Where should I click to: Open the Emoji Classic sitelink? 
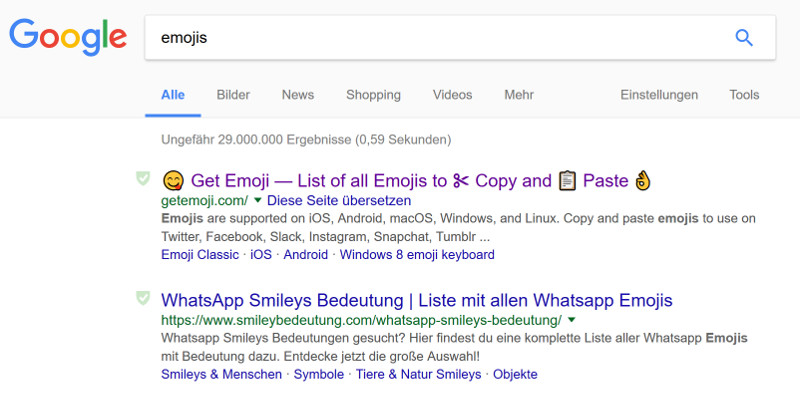click(x=200, y=254)
